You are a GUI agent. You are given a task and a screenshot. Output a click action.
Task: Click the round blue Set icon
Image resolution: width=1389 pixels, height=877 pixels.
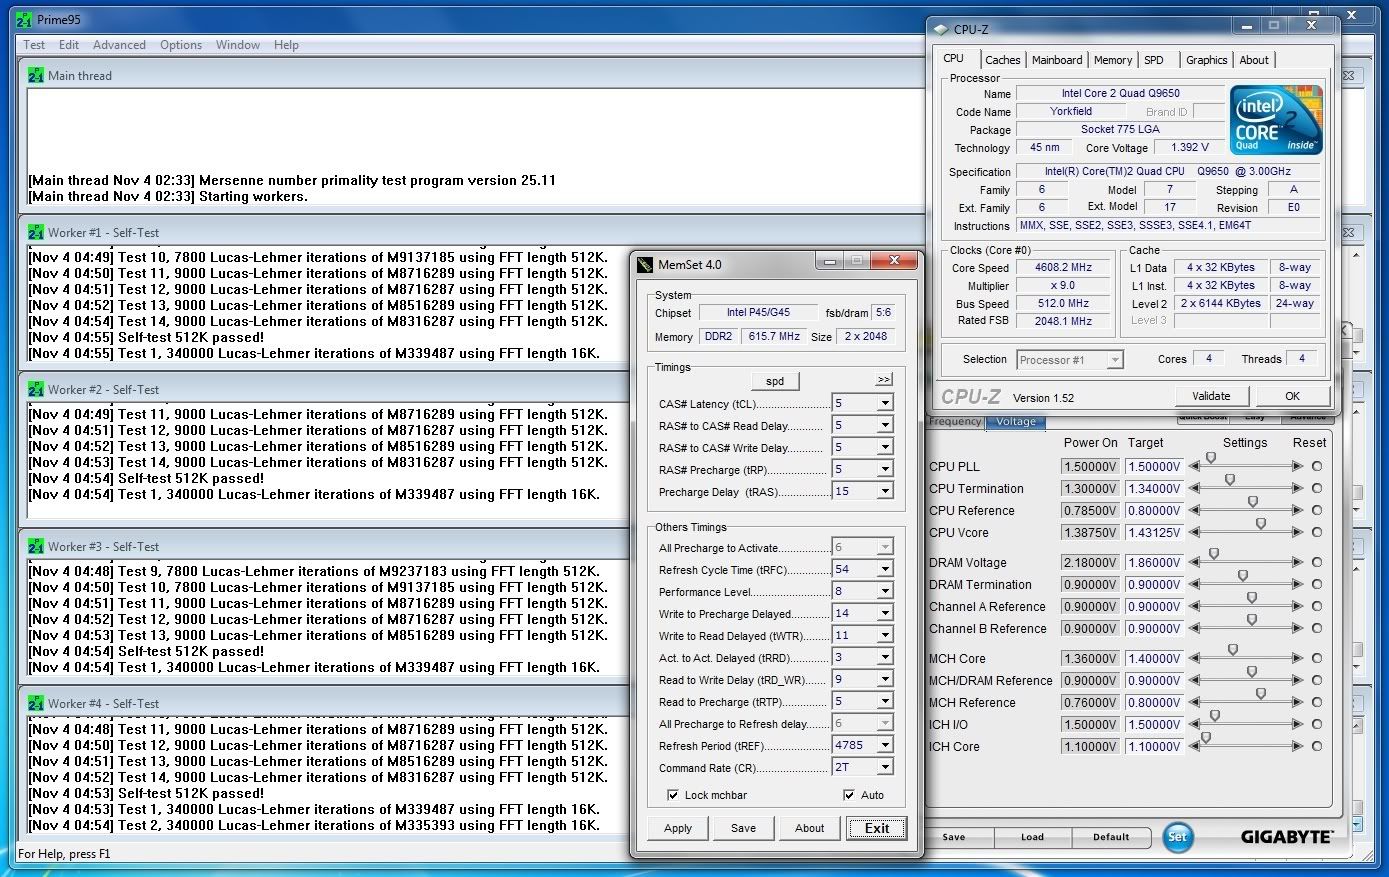[1178, 837]
